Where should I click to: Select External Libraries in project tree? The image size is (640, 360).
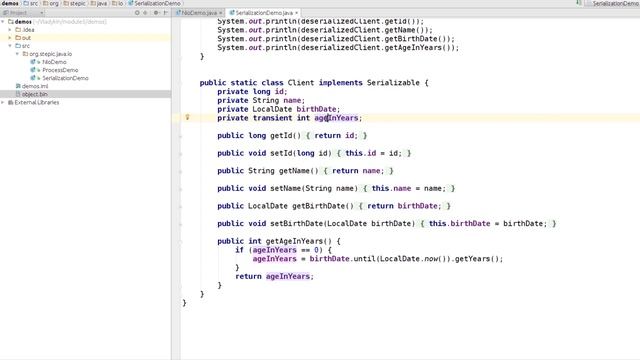pyautogui.click(x=37, y=102)
